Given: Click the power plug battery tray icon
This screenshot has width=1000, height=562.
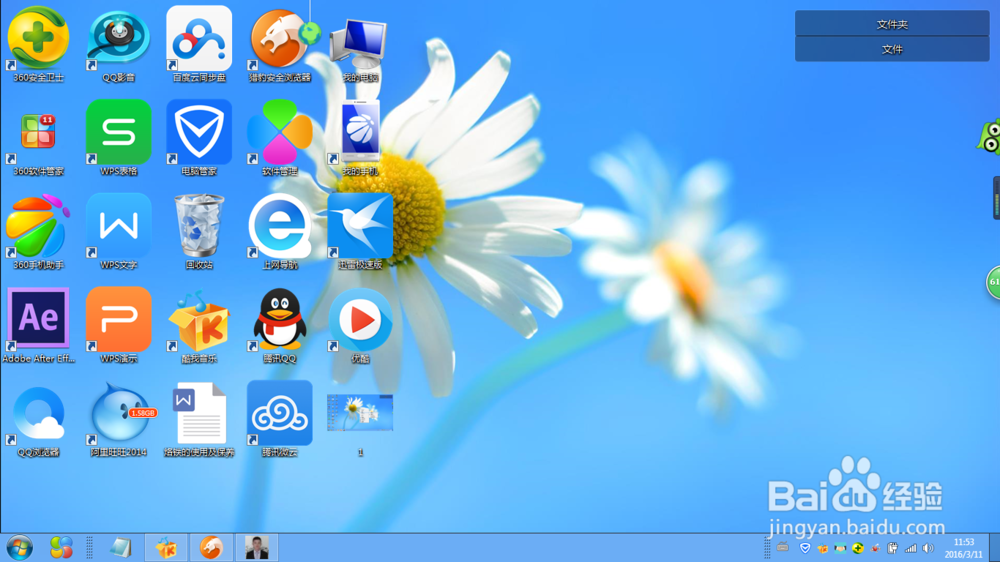Looking at the screenshot, I should click(x=893, y=548).
